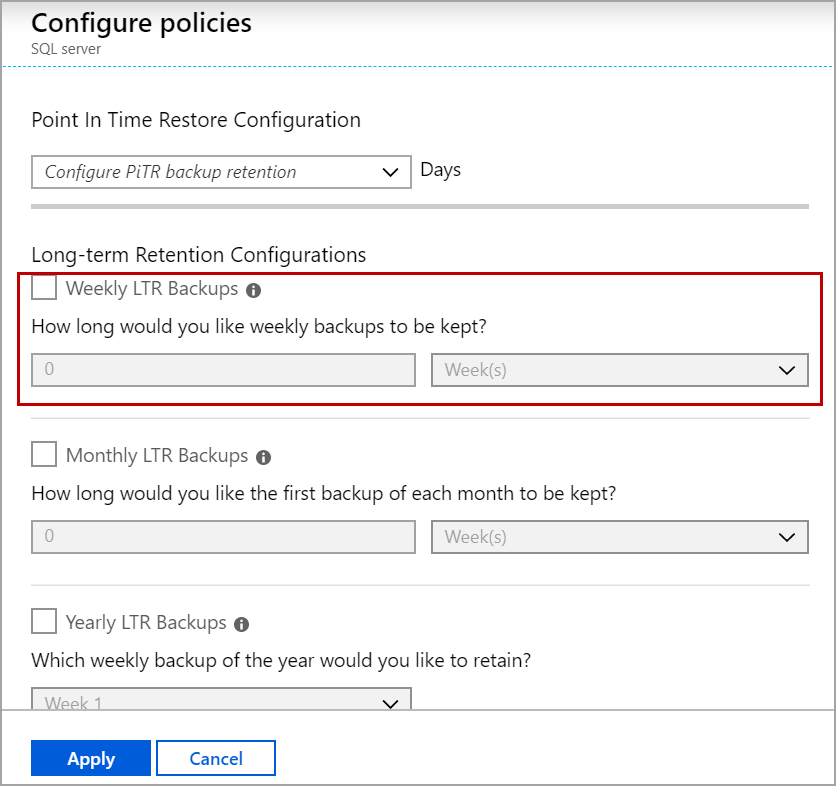The image size is (836, 786).
Task: Focus the weekly backups retention number field
Action: click(223, 370)
